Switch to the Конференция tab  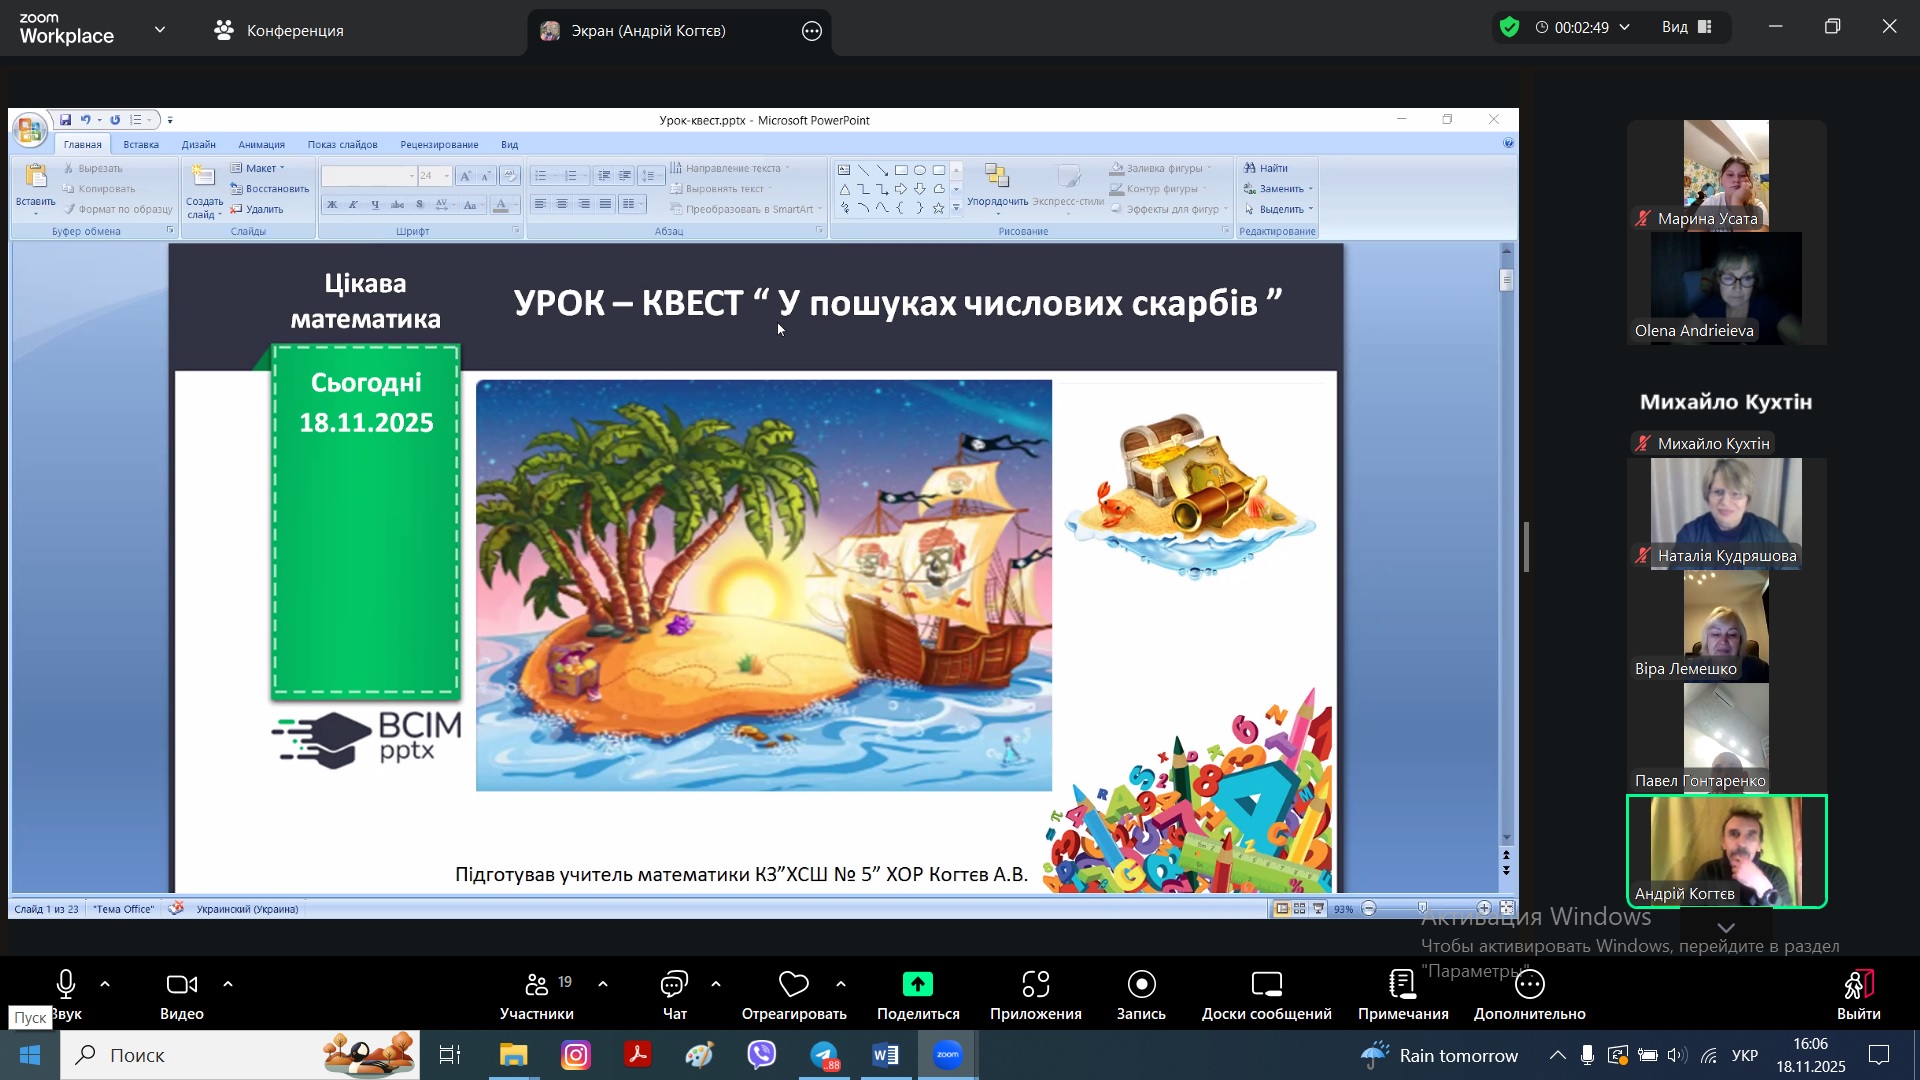click(280, 31)
